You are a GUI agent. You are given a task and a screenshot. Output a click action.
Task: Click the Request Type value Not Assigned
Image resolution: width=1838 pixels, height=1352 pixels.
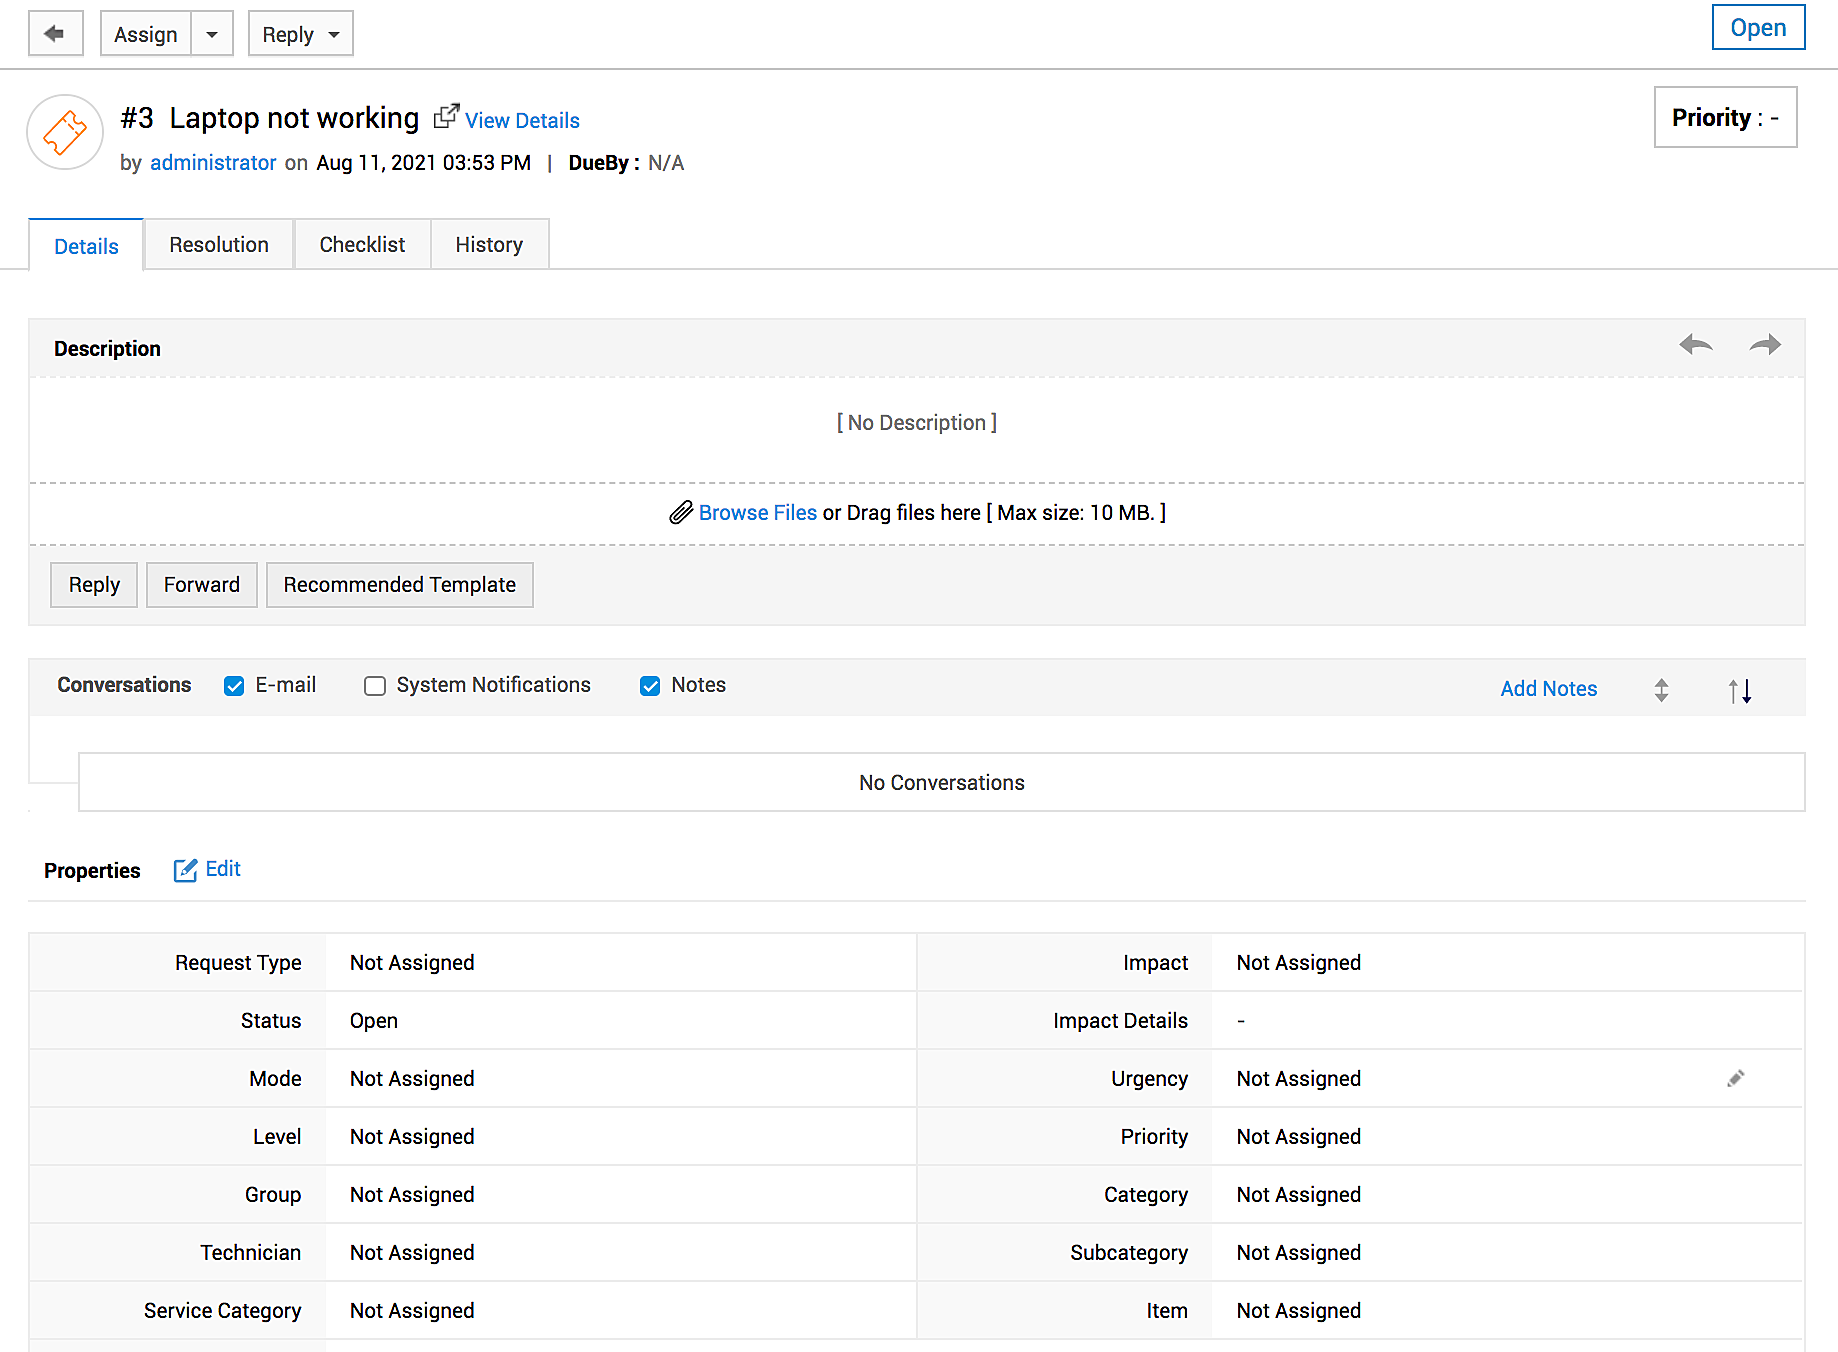coord(412,963)
